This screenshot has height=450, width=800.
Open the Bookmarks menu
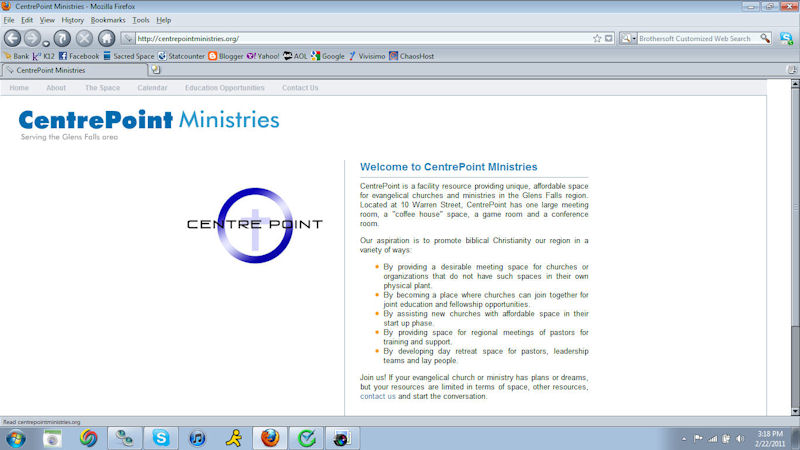(108, 20)
